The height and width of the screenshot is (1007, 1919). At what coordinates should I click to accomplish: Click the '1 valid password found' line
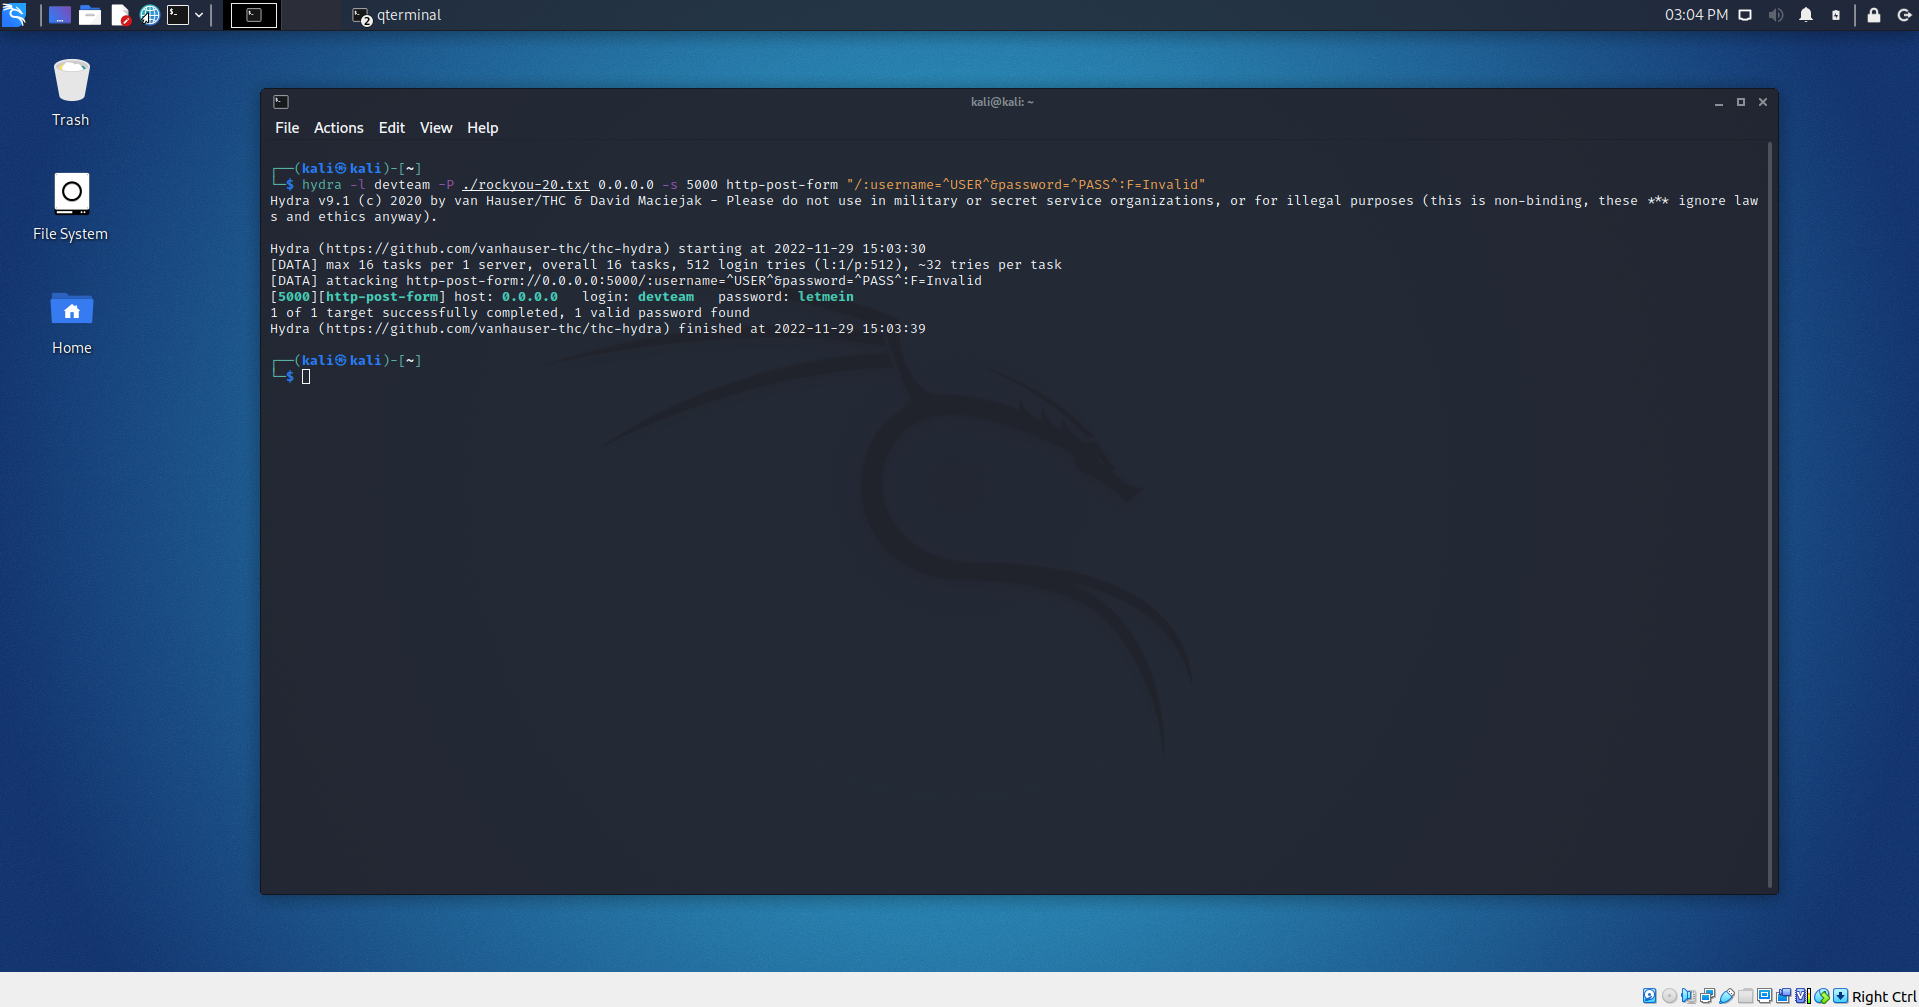pos(510,313)
